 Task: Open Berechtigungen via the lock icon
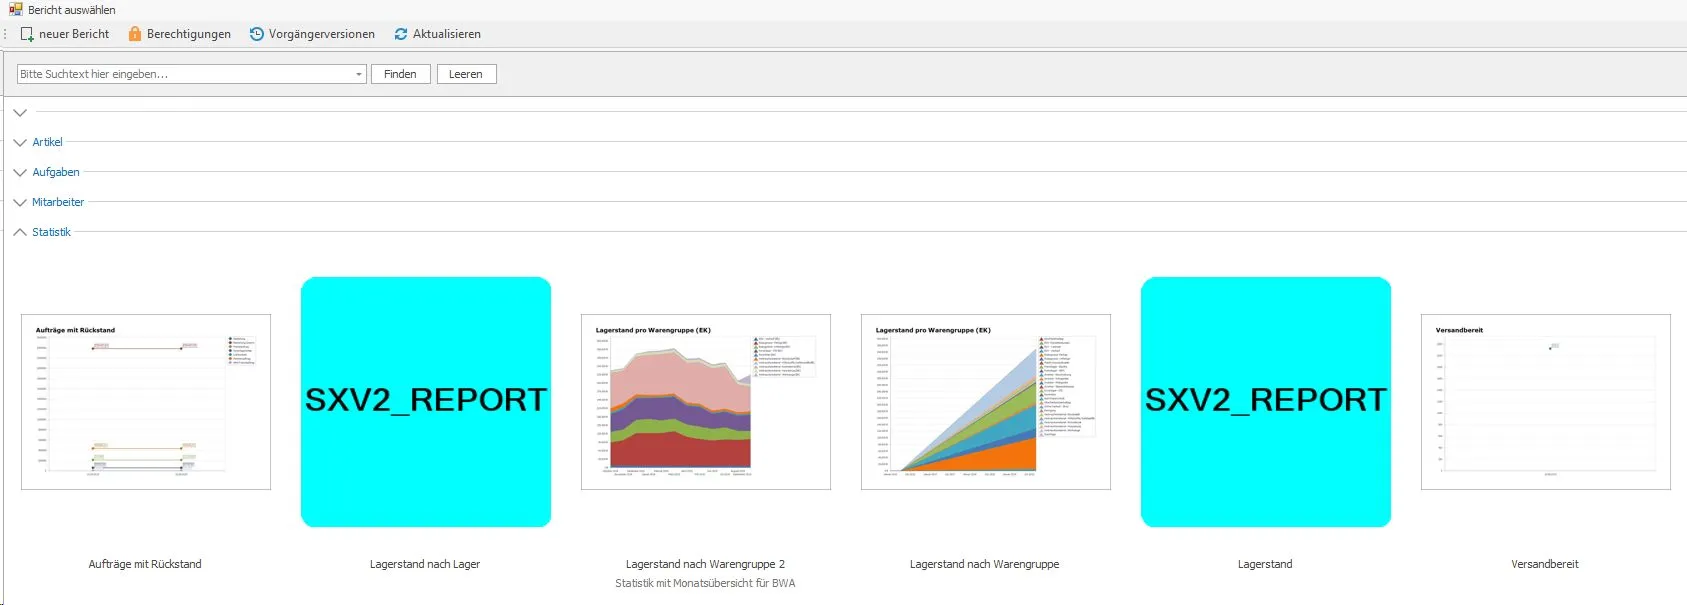[135, 34]
